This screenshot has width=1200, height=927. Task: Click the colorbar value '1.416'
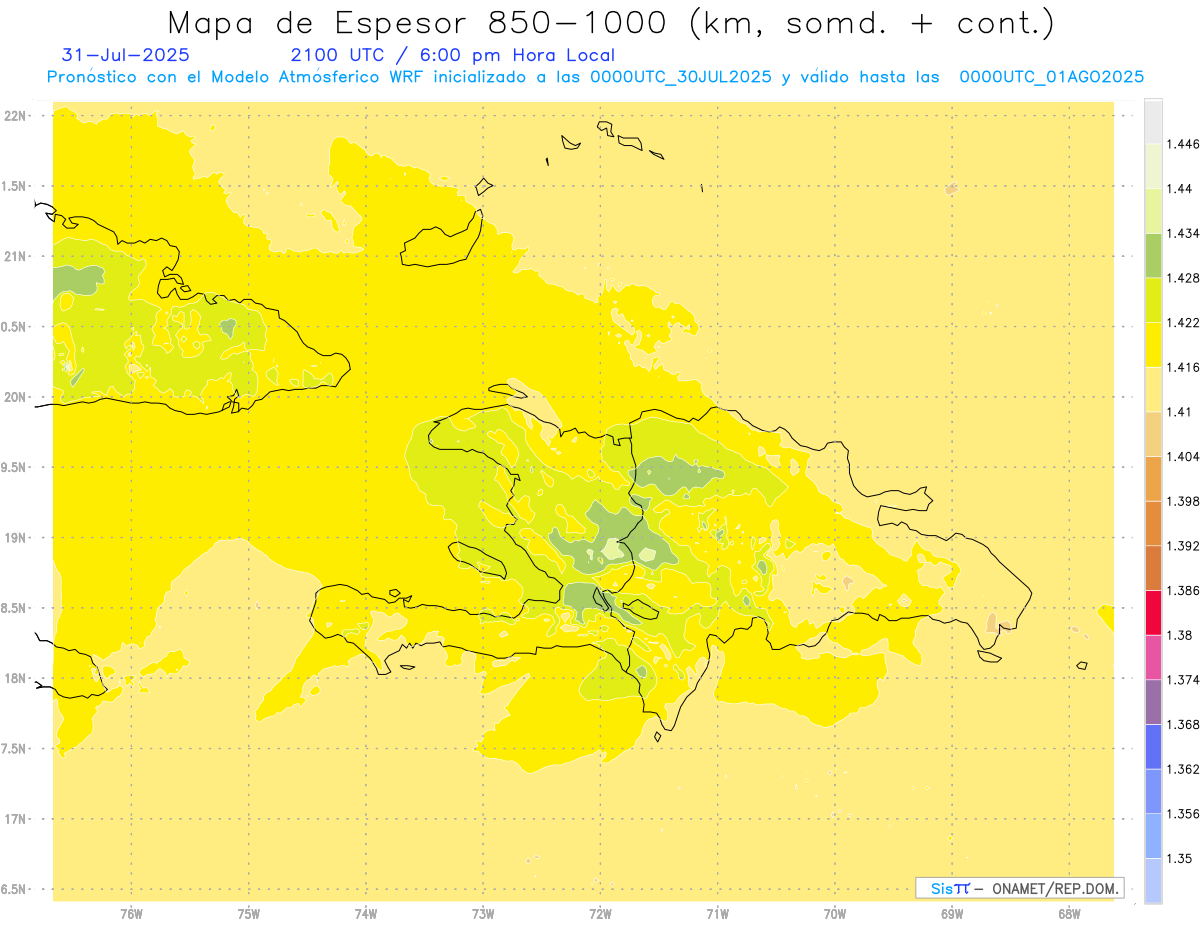tap(1184, 367)
